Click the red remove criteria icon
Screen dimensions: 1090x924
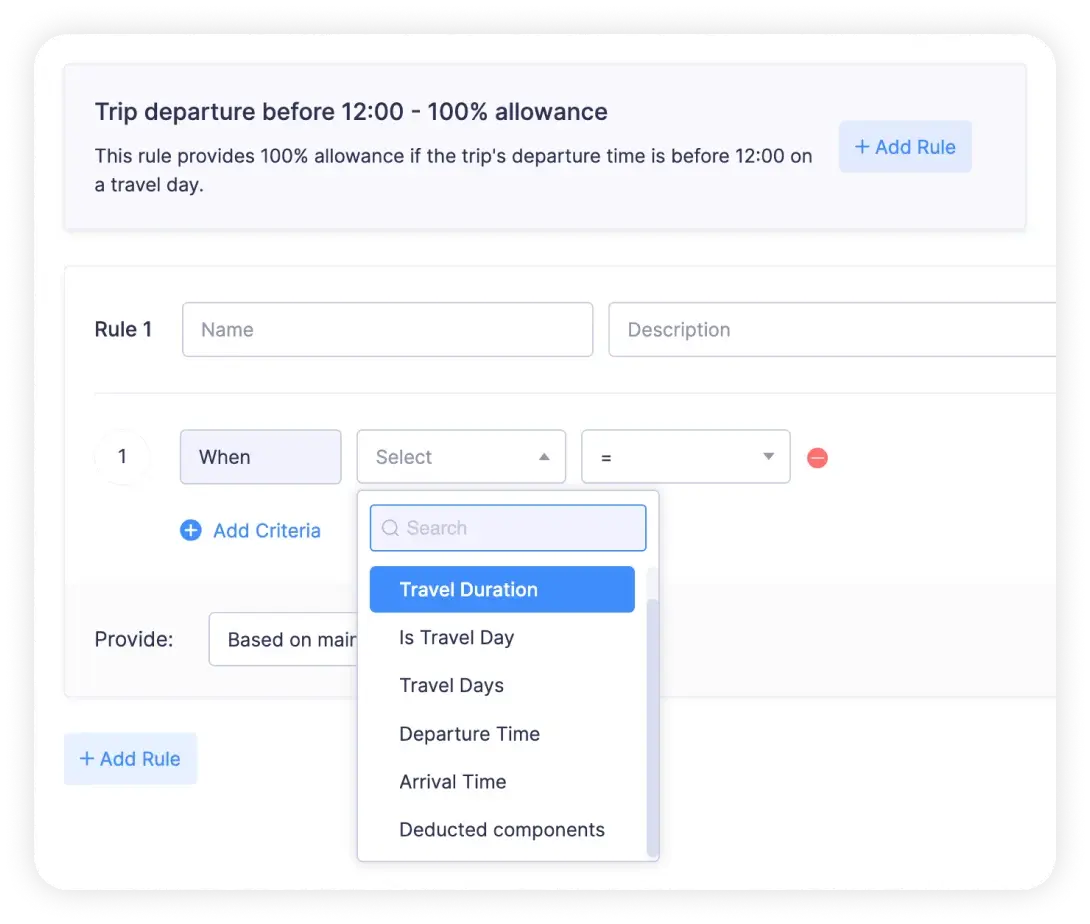tap(817, 457)
